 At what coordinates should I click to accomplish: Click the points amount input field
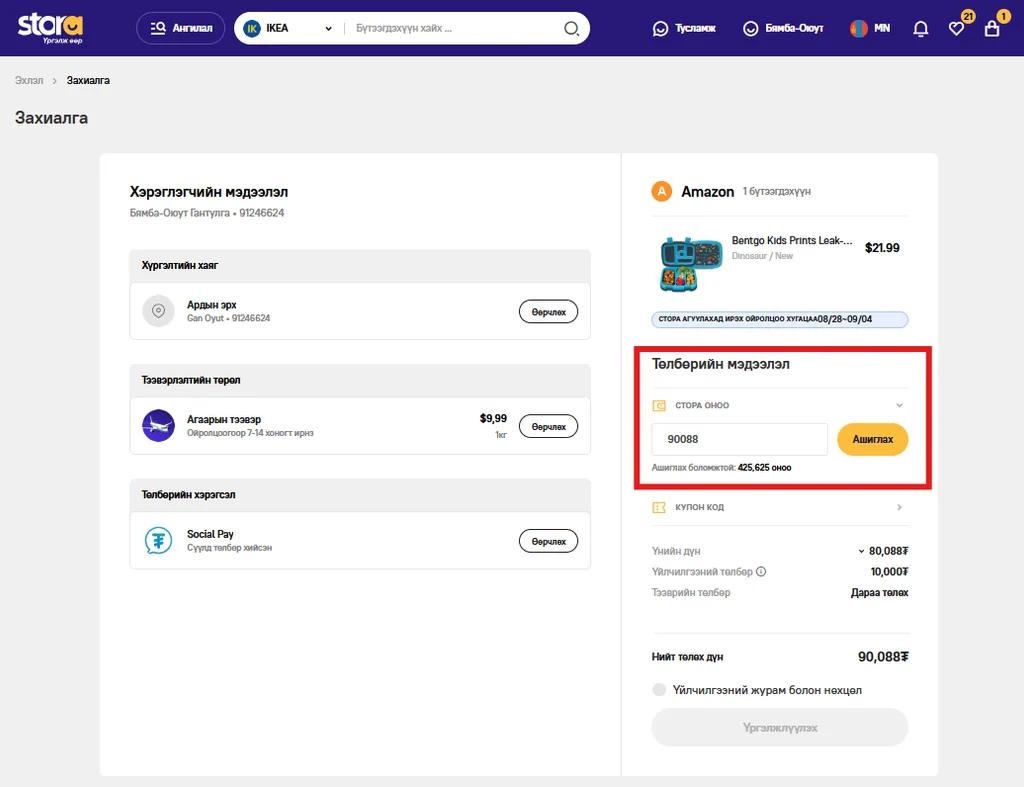click(x=739, y=440)
